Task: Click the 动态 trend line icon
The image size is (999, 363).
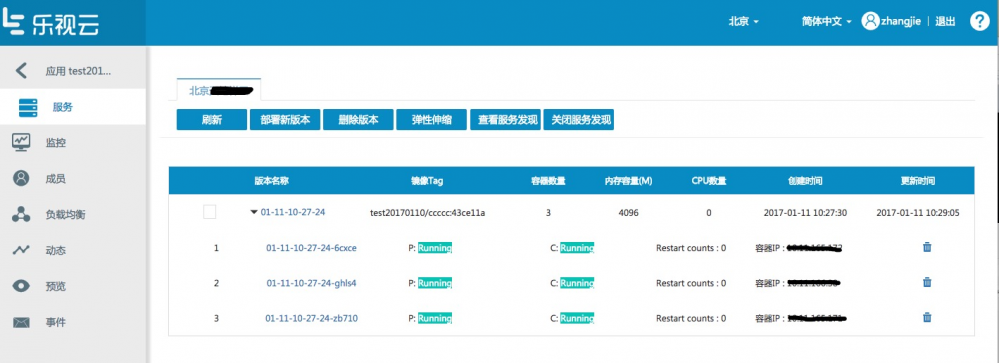Action: (x=21, y=250)
